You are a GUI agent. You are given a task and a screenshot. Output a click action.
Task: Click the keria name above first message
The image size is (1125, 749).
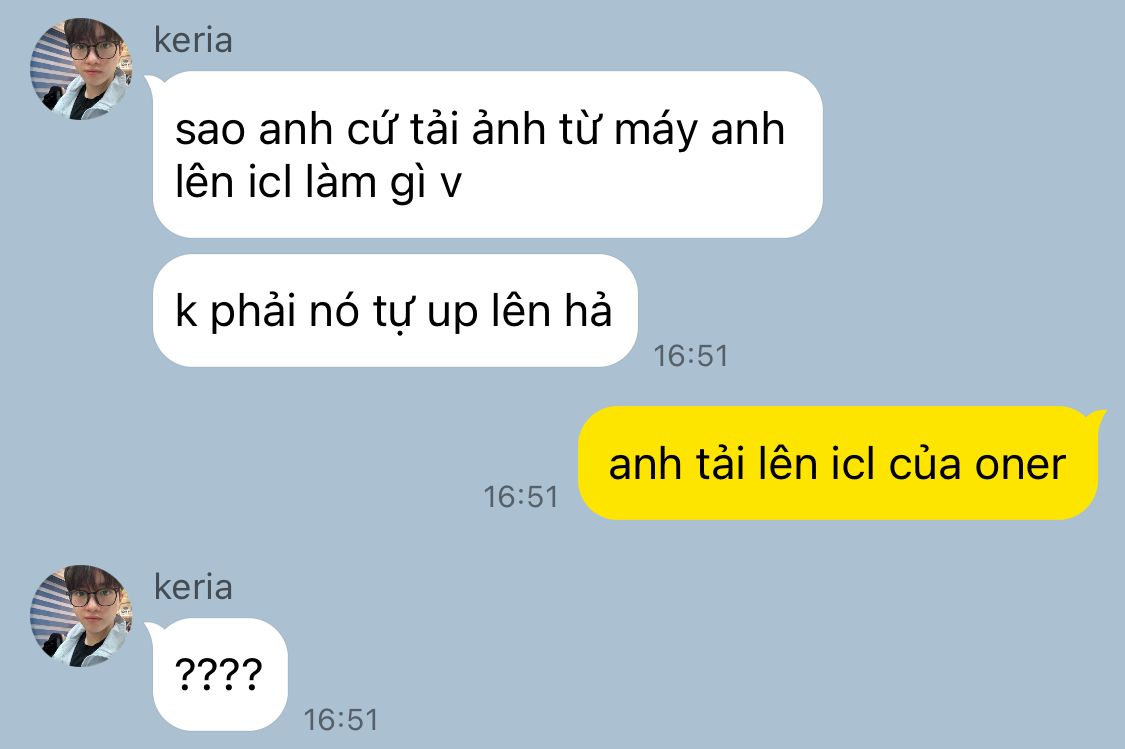193,40
